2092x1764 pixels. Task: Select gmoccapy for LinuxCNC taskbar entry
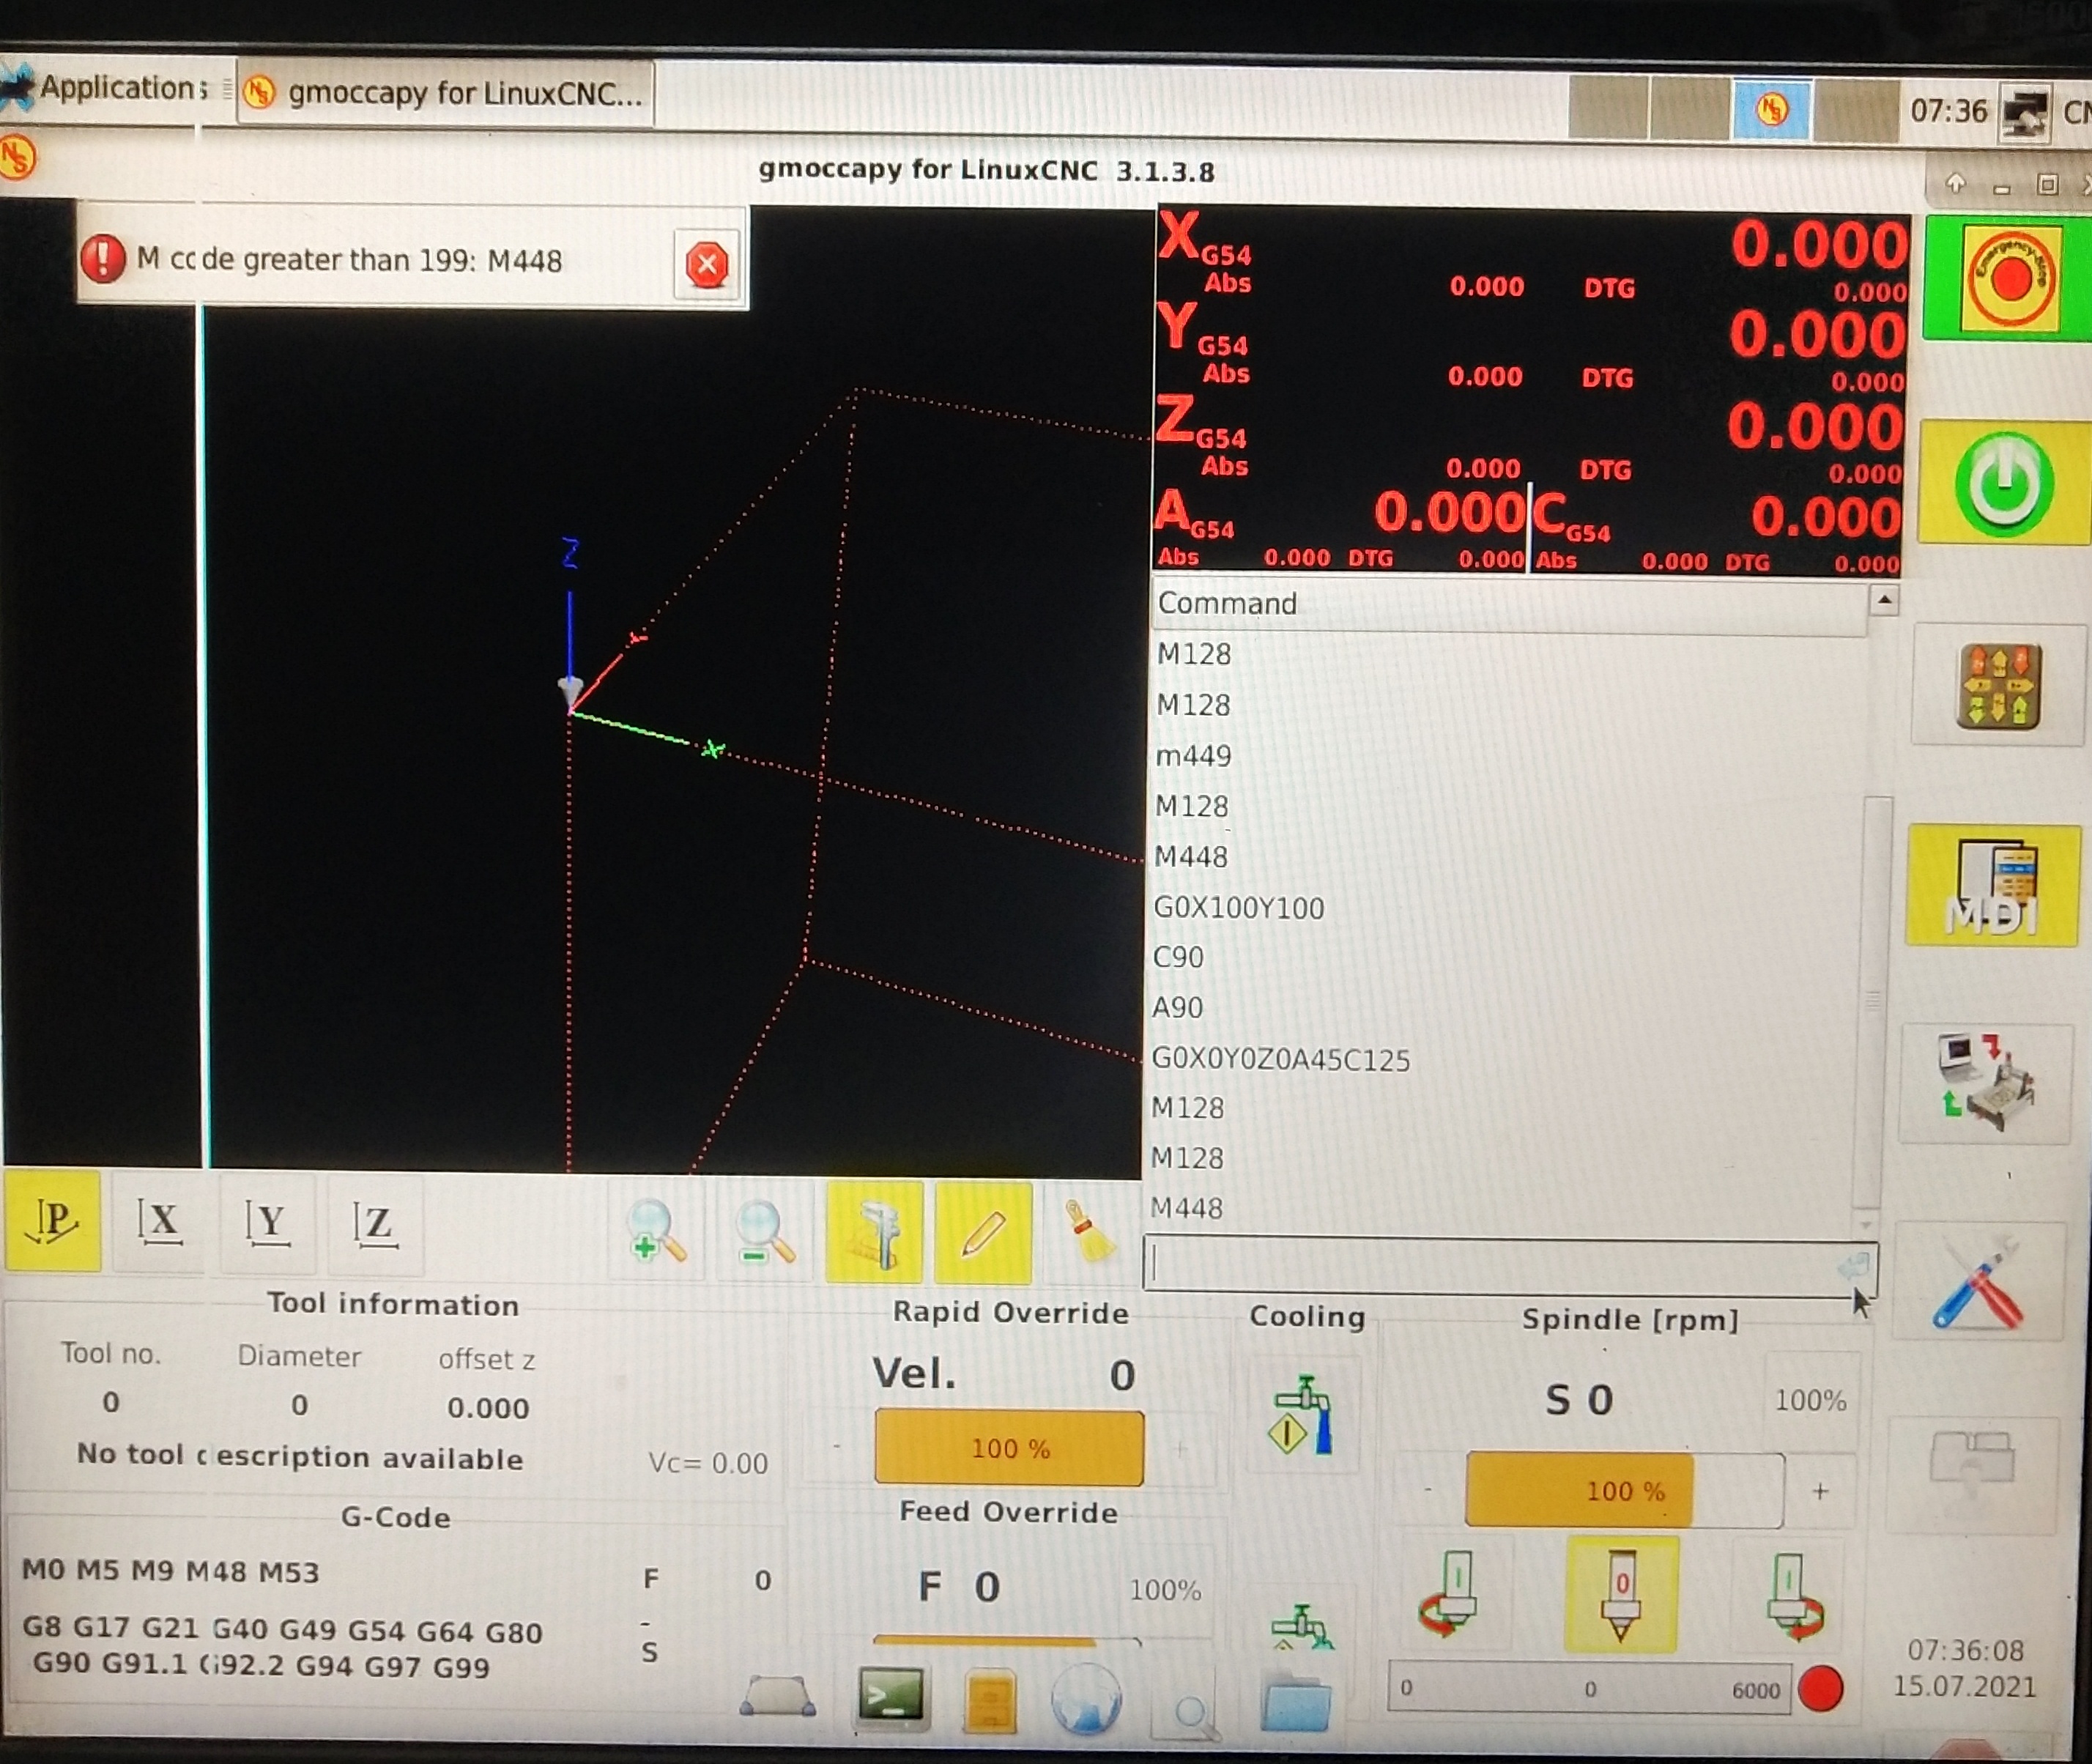446,93
